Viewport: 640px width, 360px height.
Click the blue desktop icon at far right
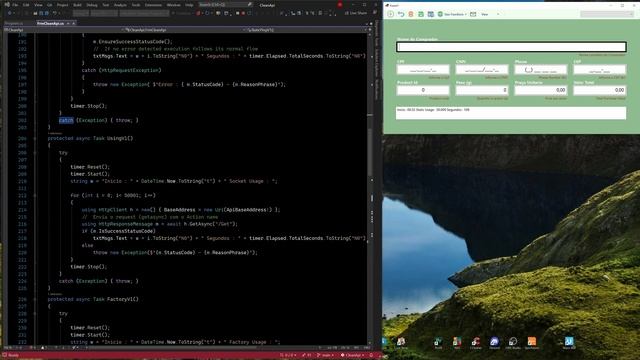pos(569,341)
